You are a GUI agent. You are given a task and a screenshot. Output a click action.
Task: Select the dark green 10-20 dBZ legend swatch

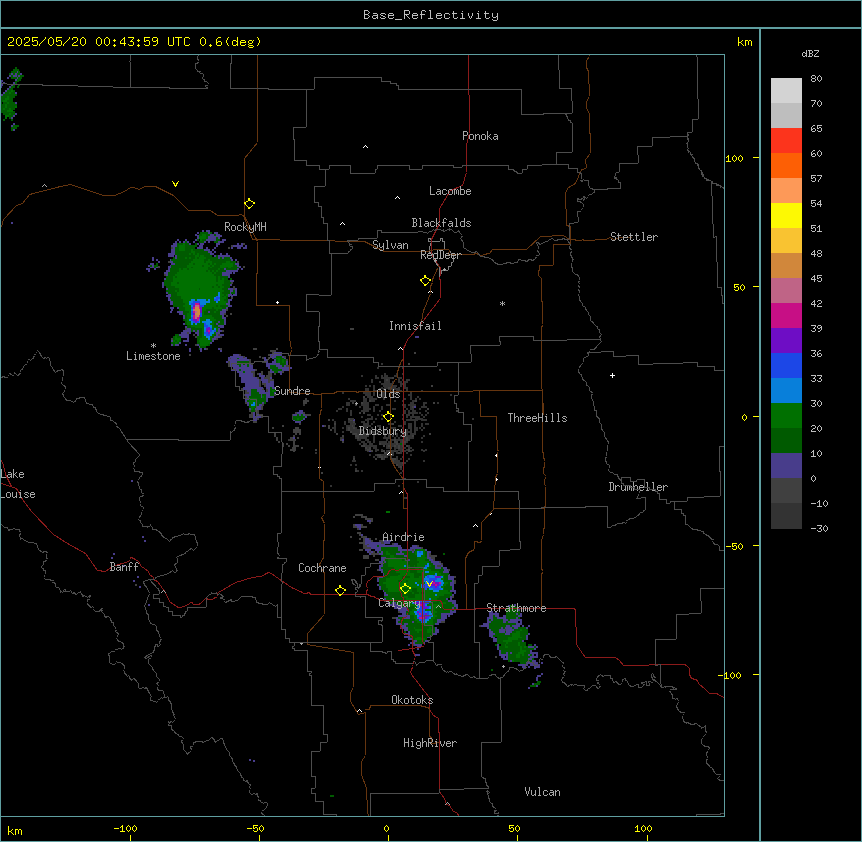click(786, 440)
